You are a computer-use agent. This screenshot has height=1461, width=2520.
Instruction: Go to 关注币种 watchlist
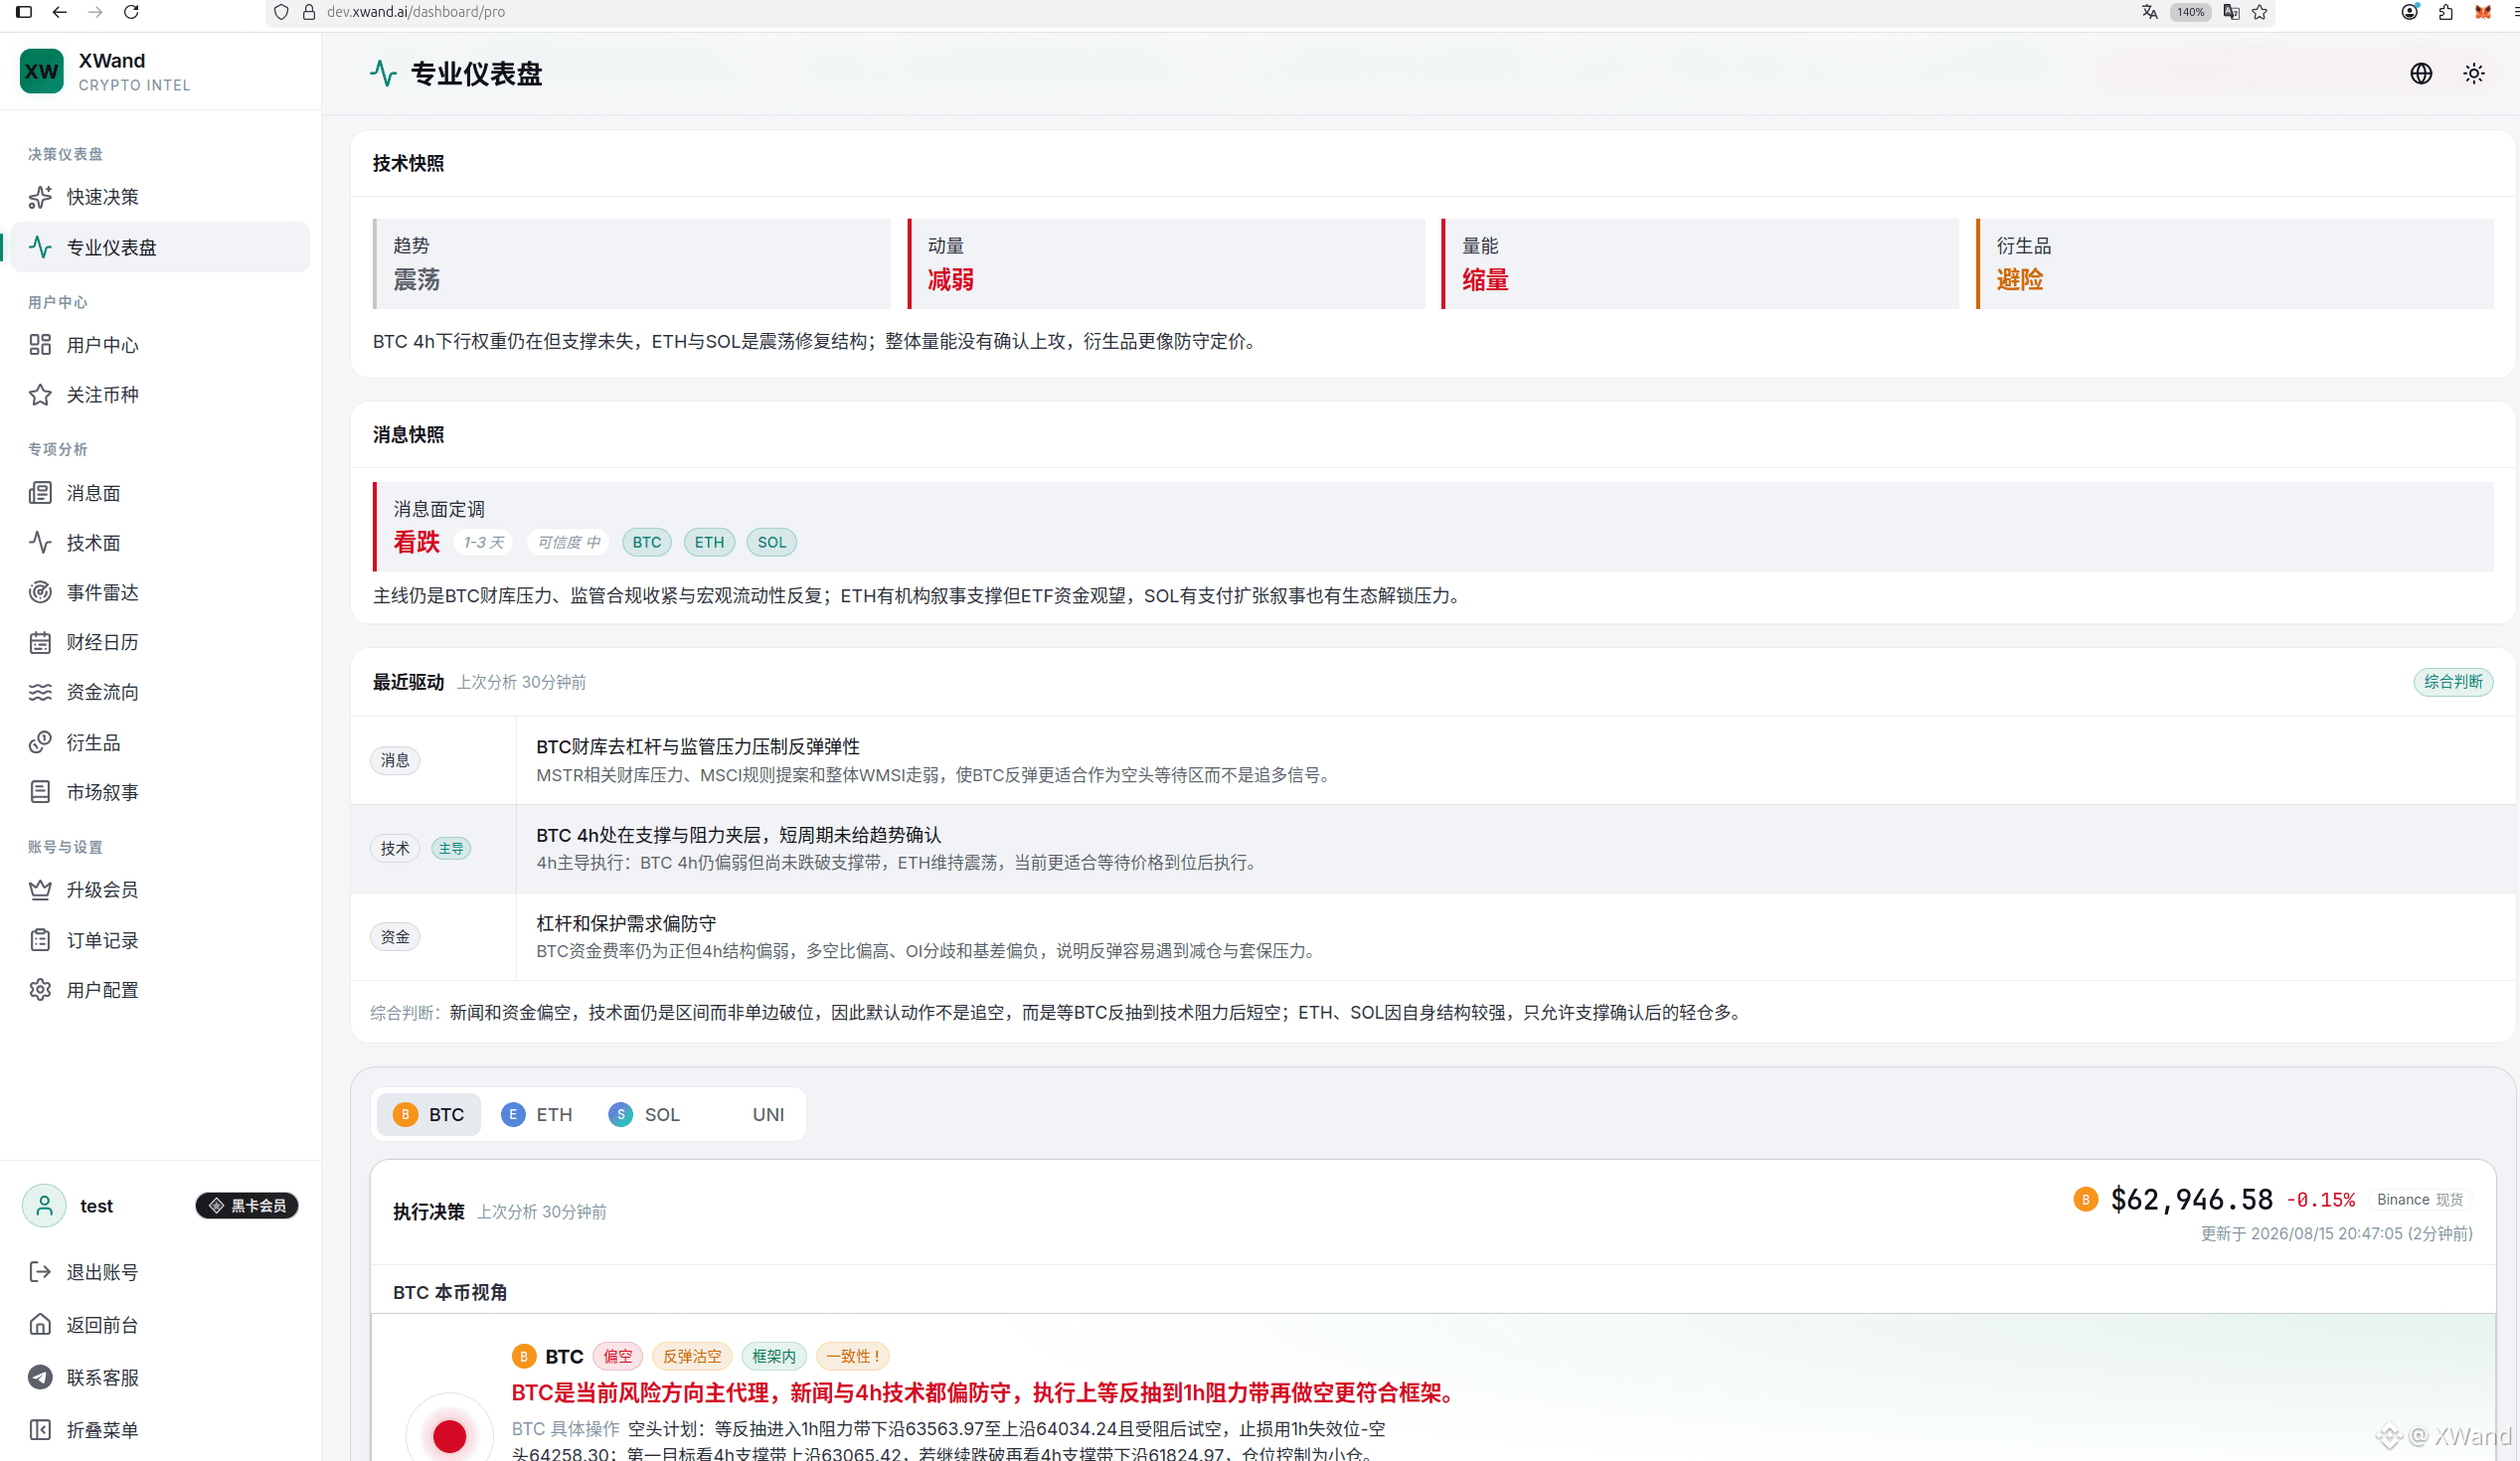(x=160, y=395)
